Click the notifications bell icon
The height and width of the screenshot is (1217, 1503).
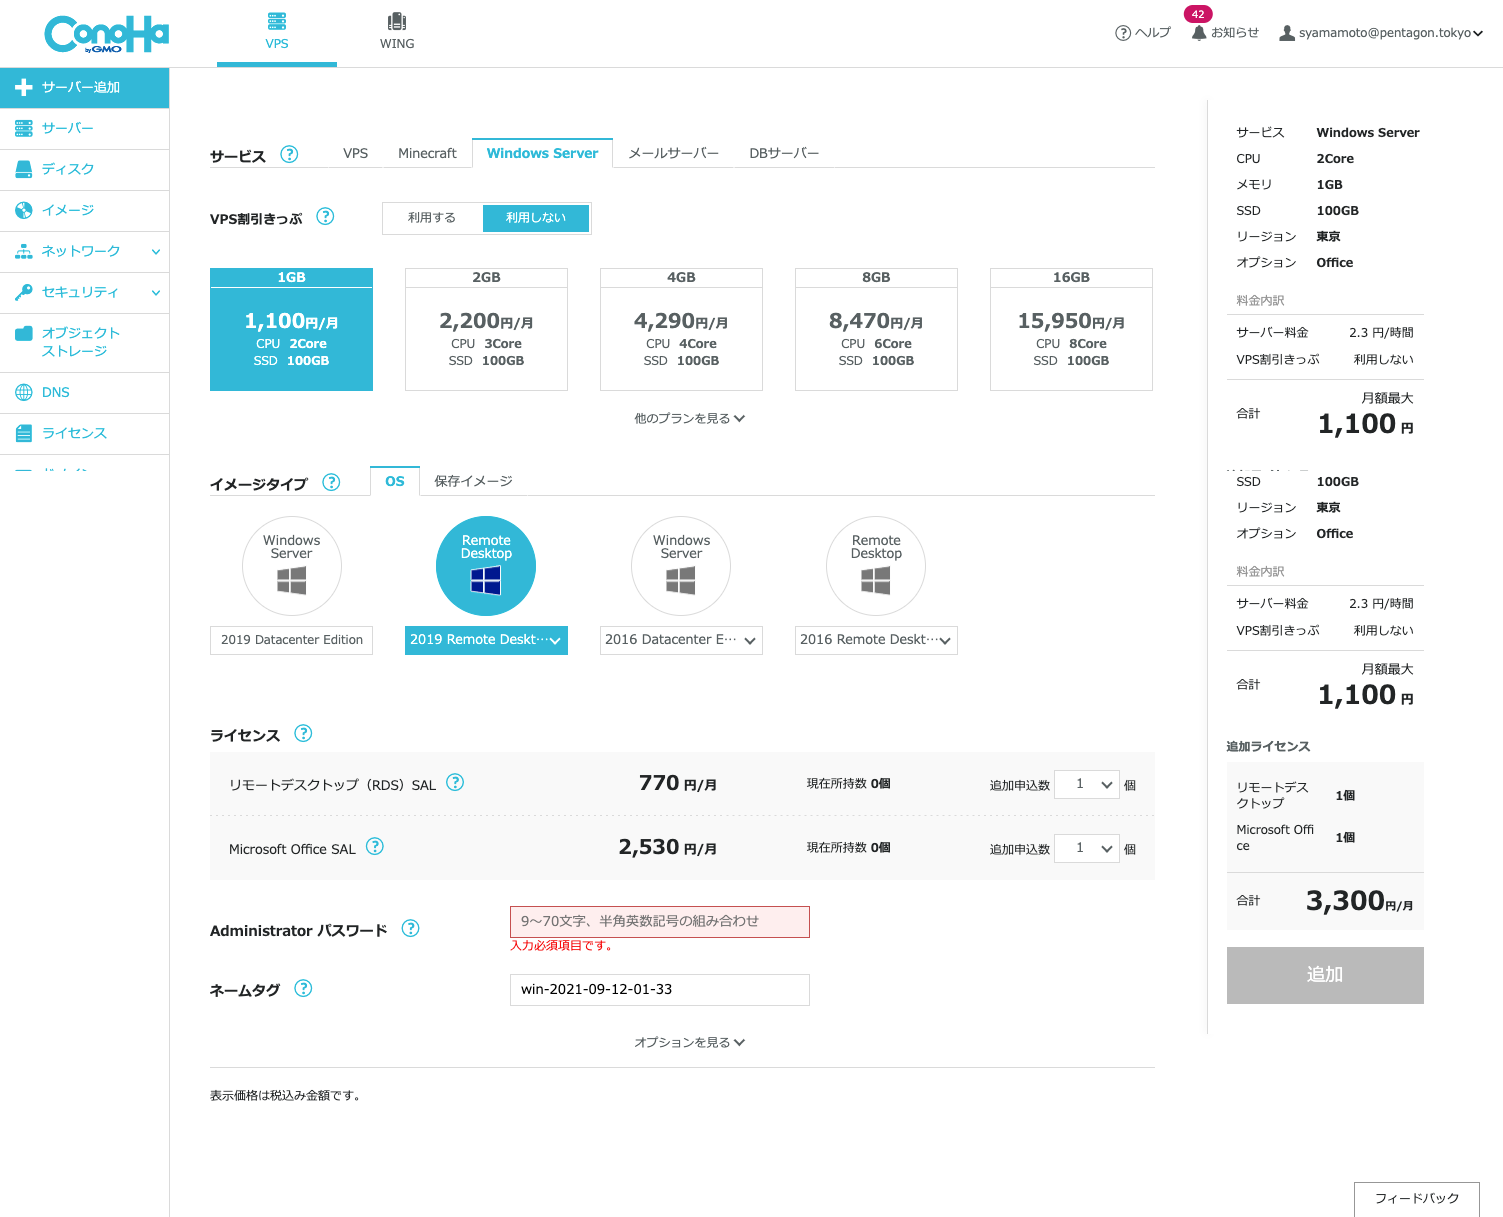[1198, 33]
